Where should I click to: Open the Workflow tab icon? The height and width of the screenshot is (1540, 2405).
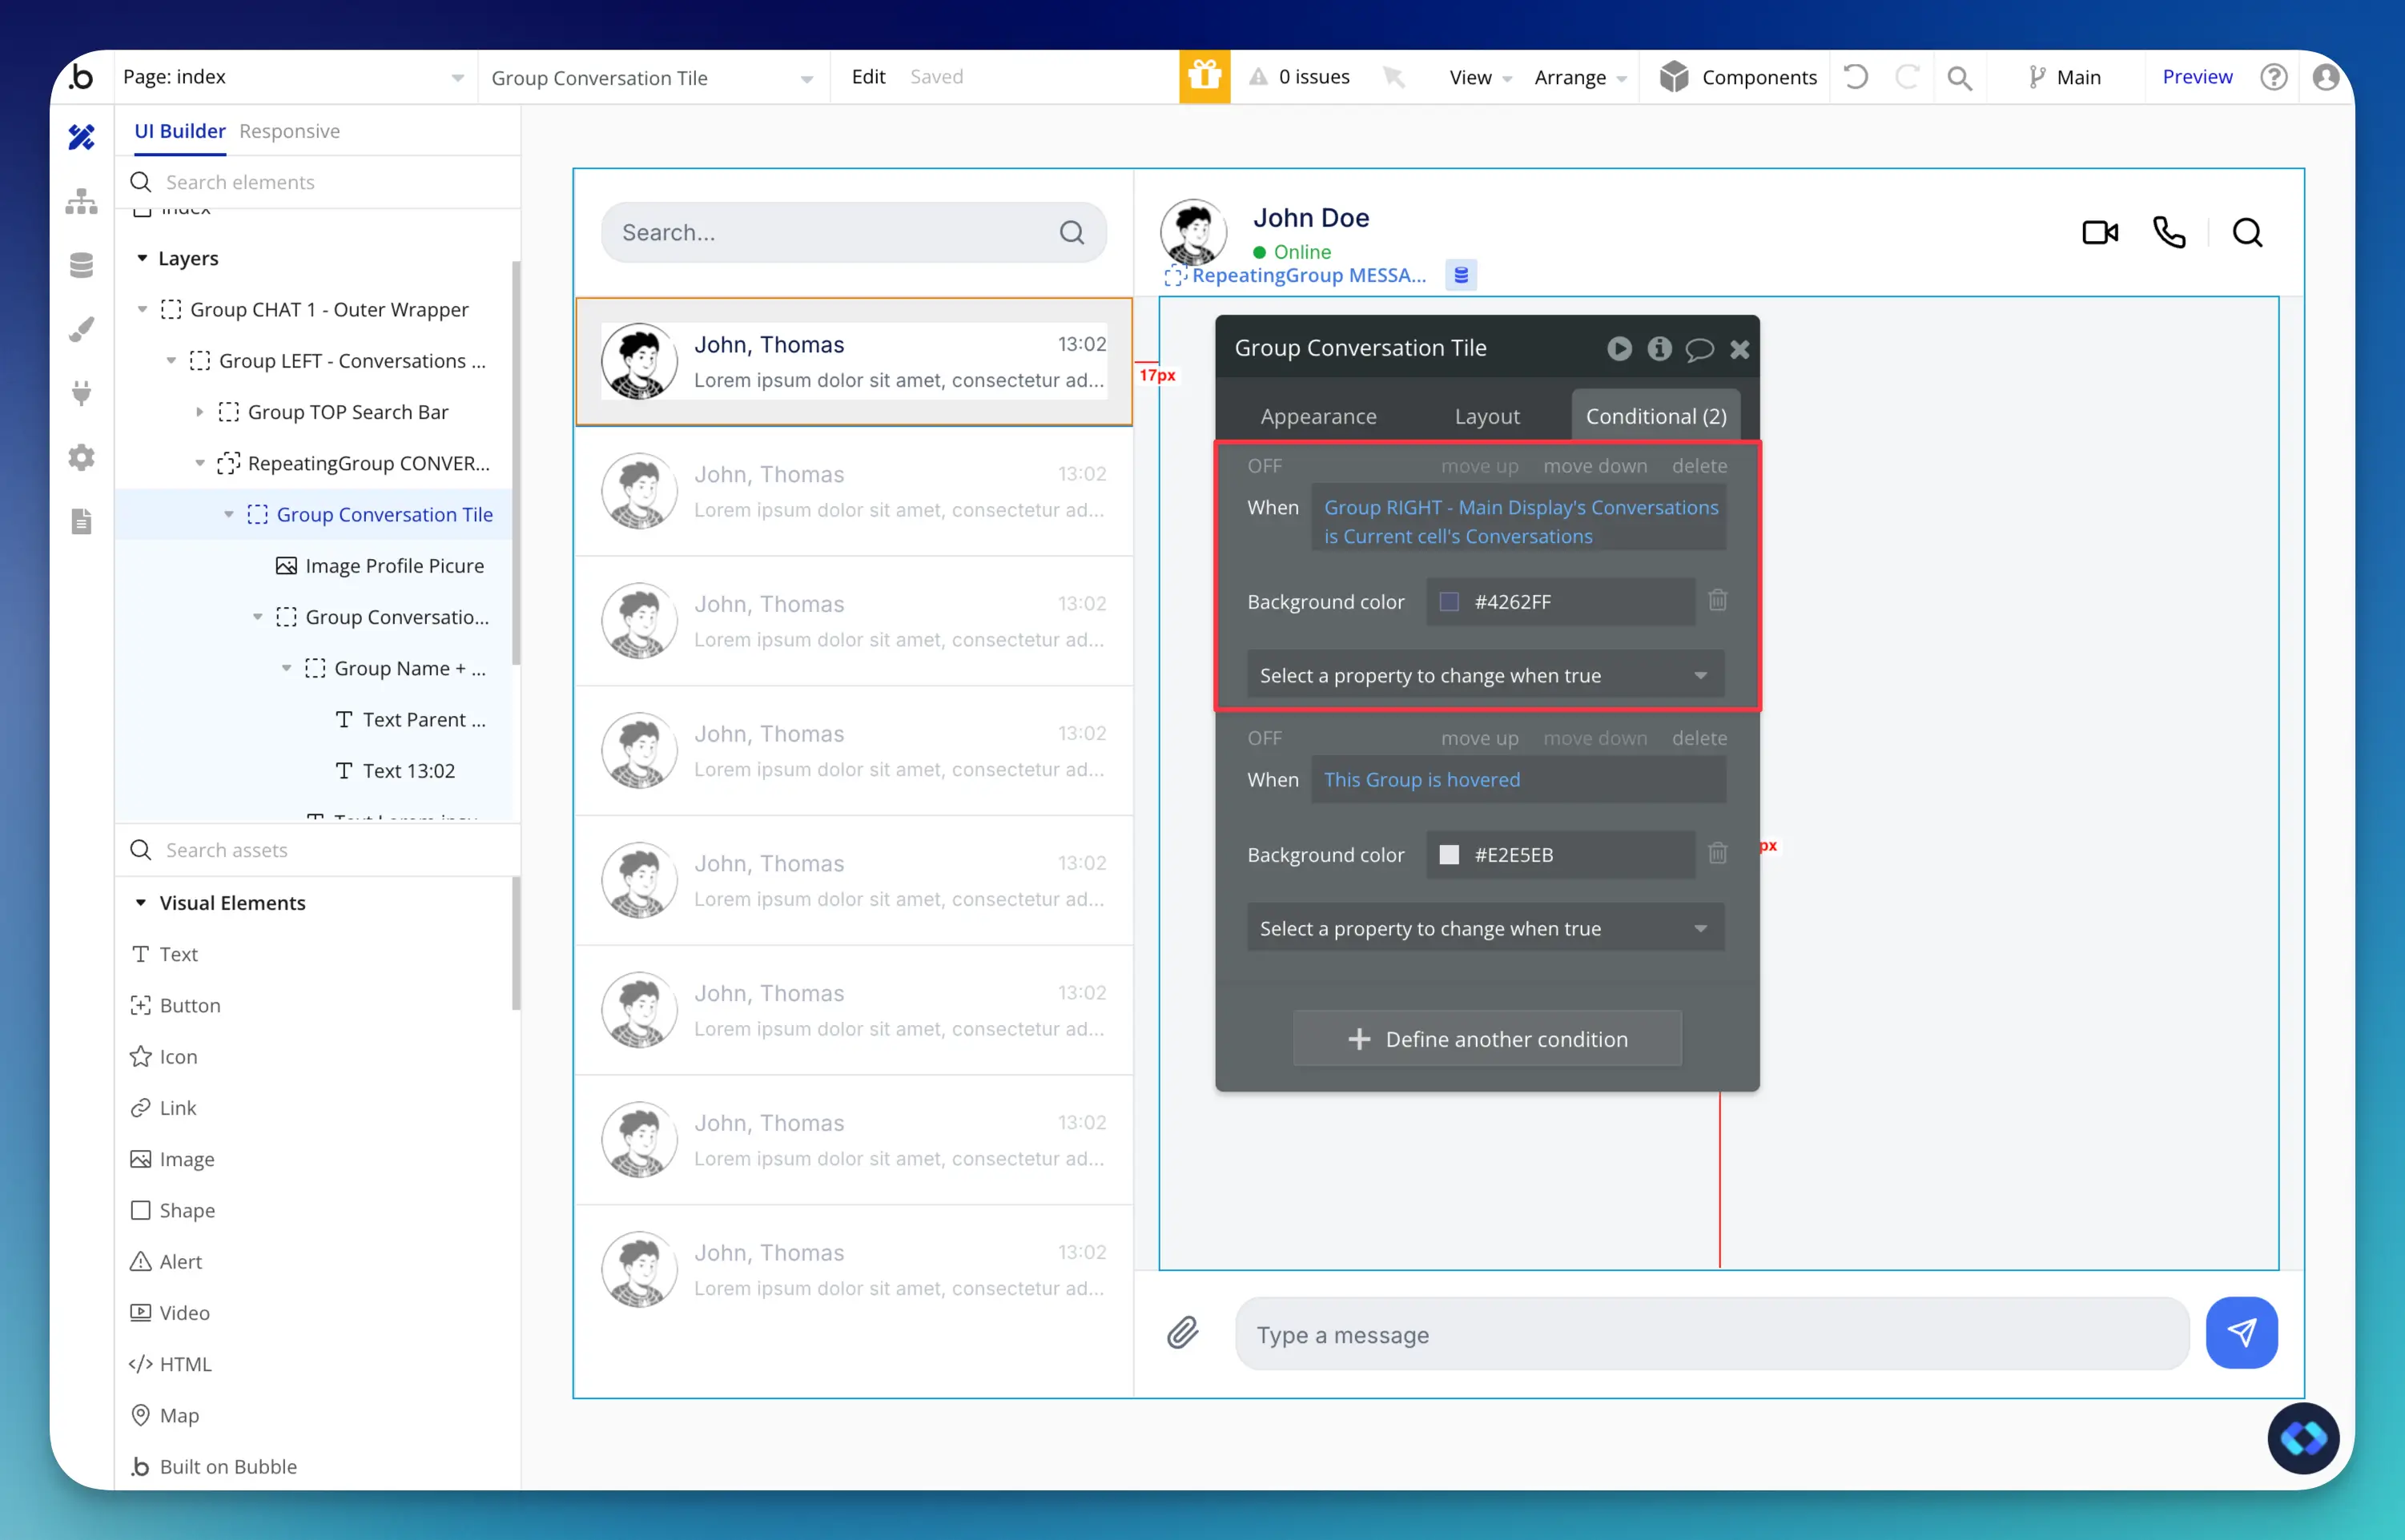pyautogui.click(x=81, y=201)
